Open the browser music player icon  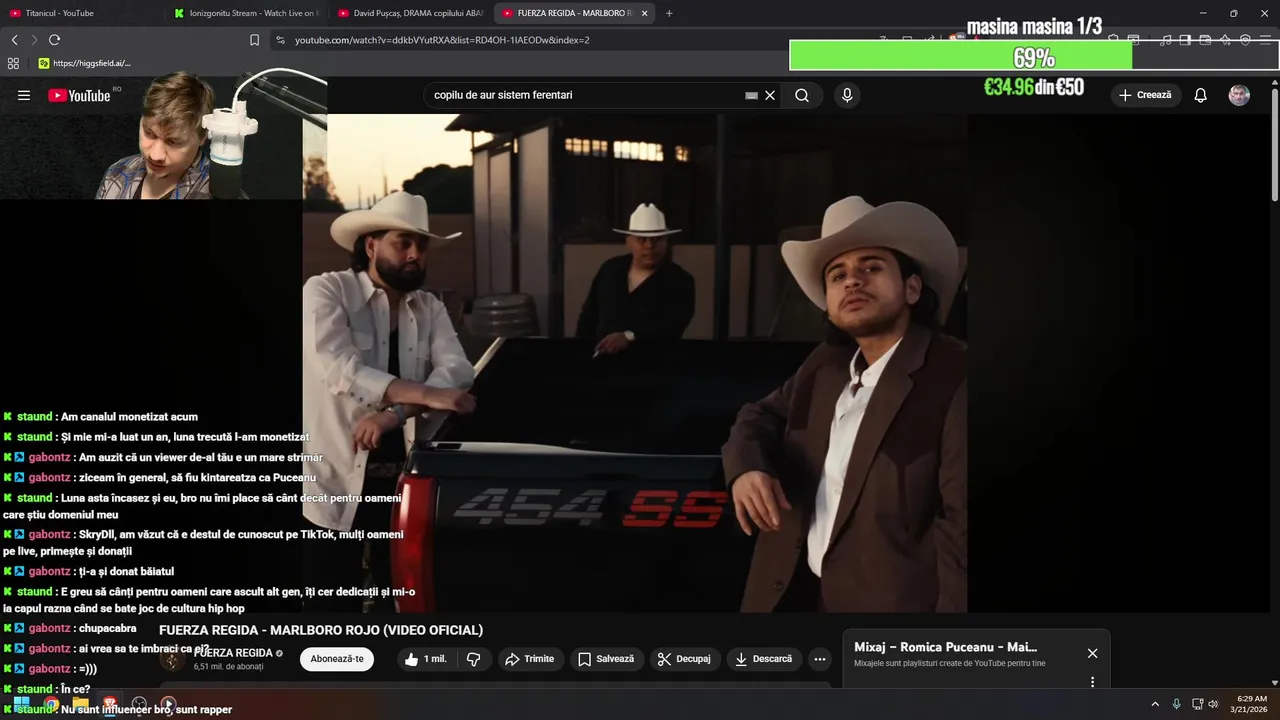1165,40
